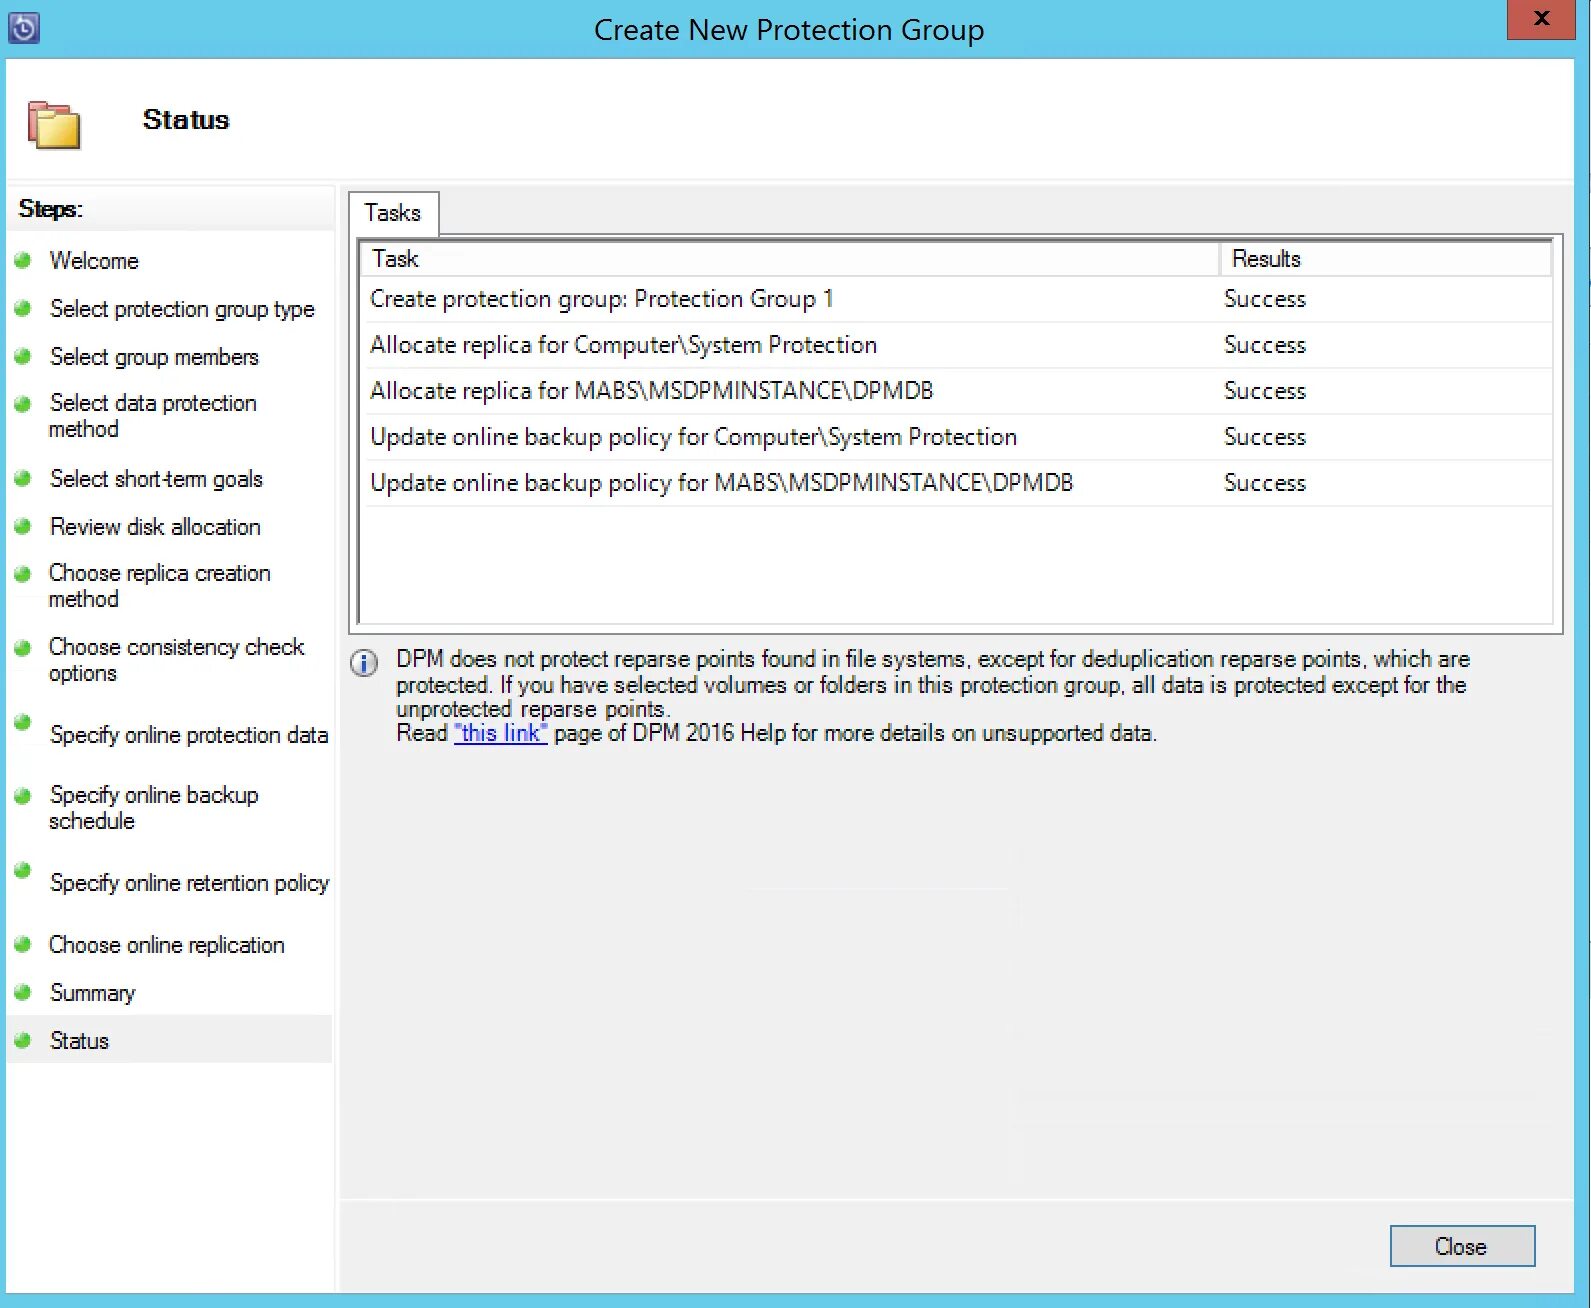Select the "Select data protection method" step
Viewport: 1591px width, 1308px height.
[153, 416]
